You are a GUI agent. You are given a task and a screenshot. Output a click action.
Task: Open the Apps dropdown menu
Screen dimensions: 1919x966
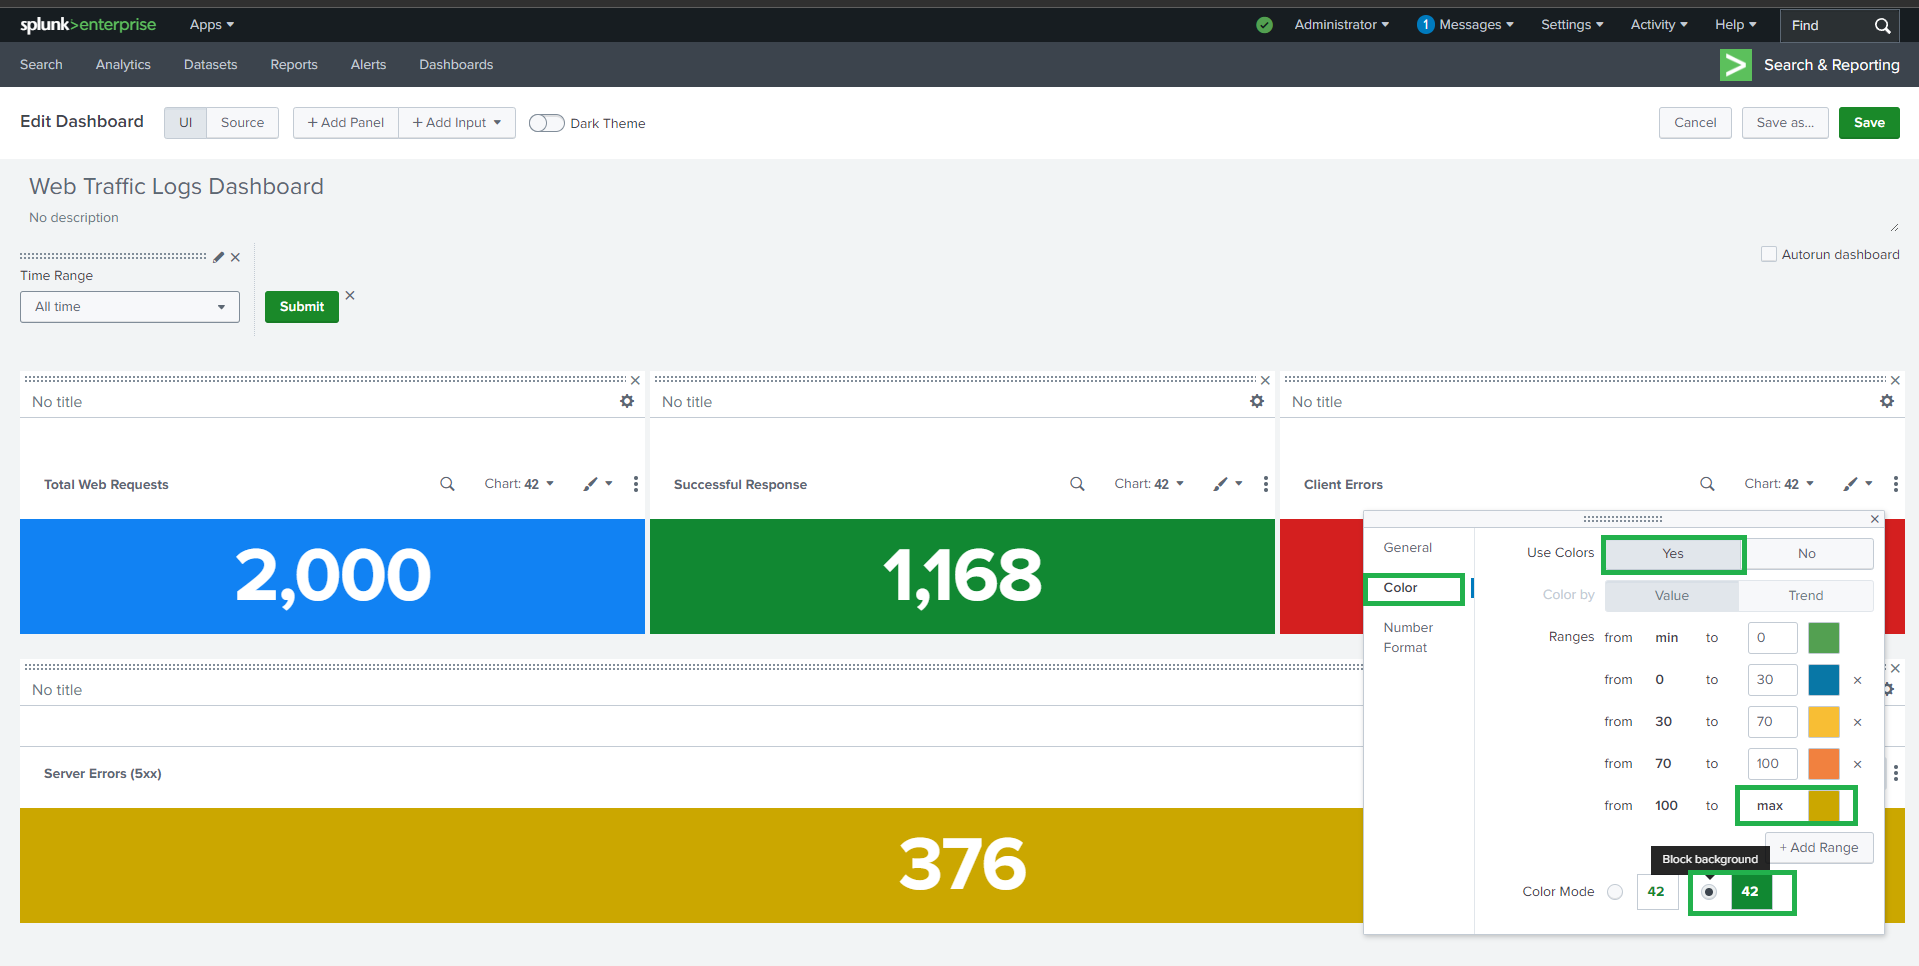(212, 25)
